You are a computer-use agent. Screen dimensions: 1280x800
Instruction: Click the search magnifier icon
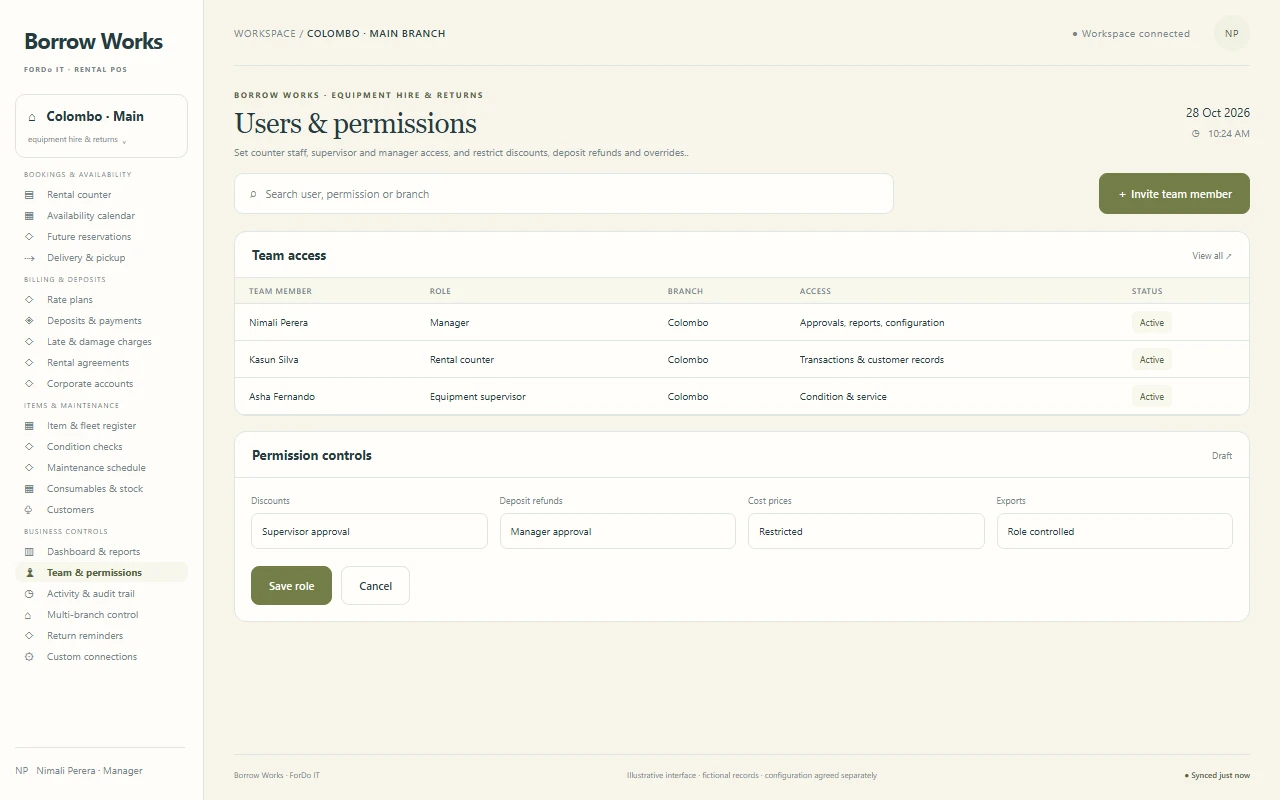(253, 194)
